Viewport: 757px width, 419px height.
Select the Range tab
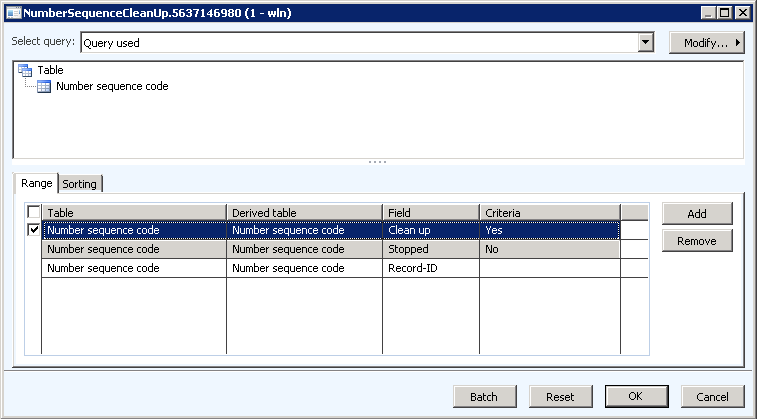coord(36,183)
